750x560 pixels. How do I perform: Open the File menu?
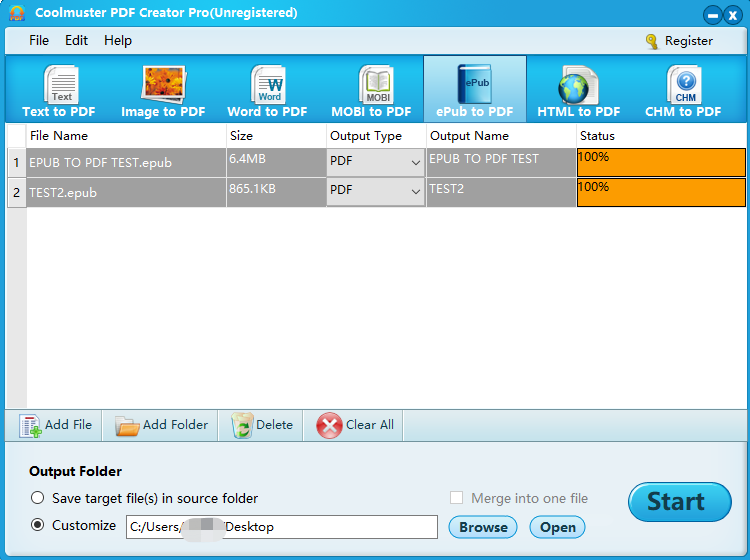click(x=39, y=41)
